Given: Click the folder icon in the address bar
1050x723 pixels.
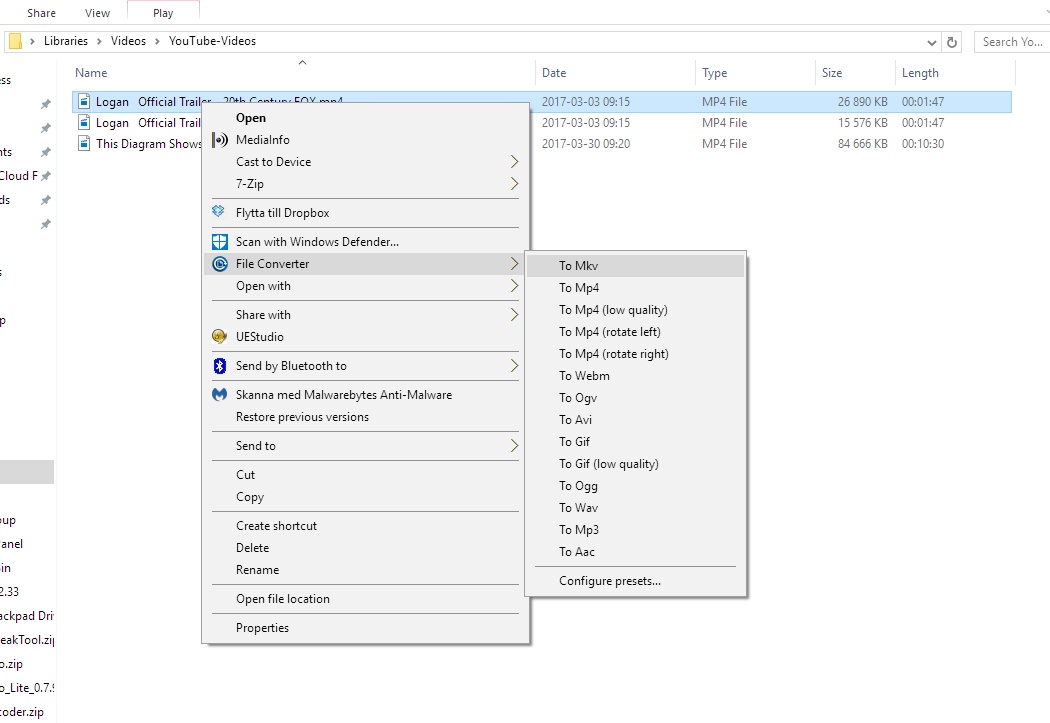Looking at the screenshot, I should pos(15,42).
